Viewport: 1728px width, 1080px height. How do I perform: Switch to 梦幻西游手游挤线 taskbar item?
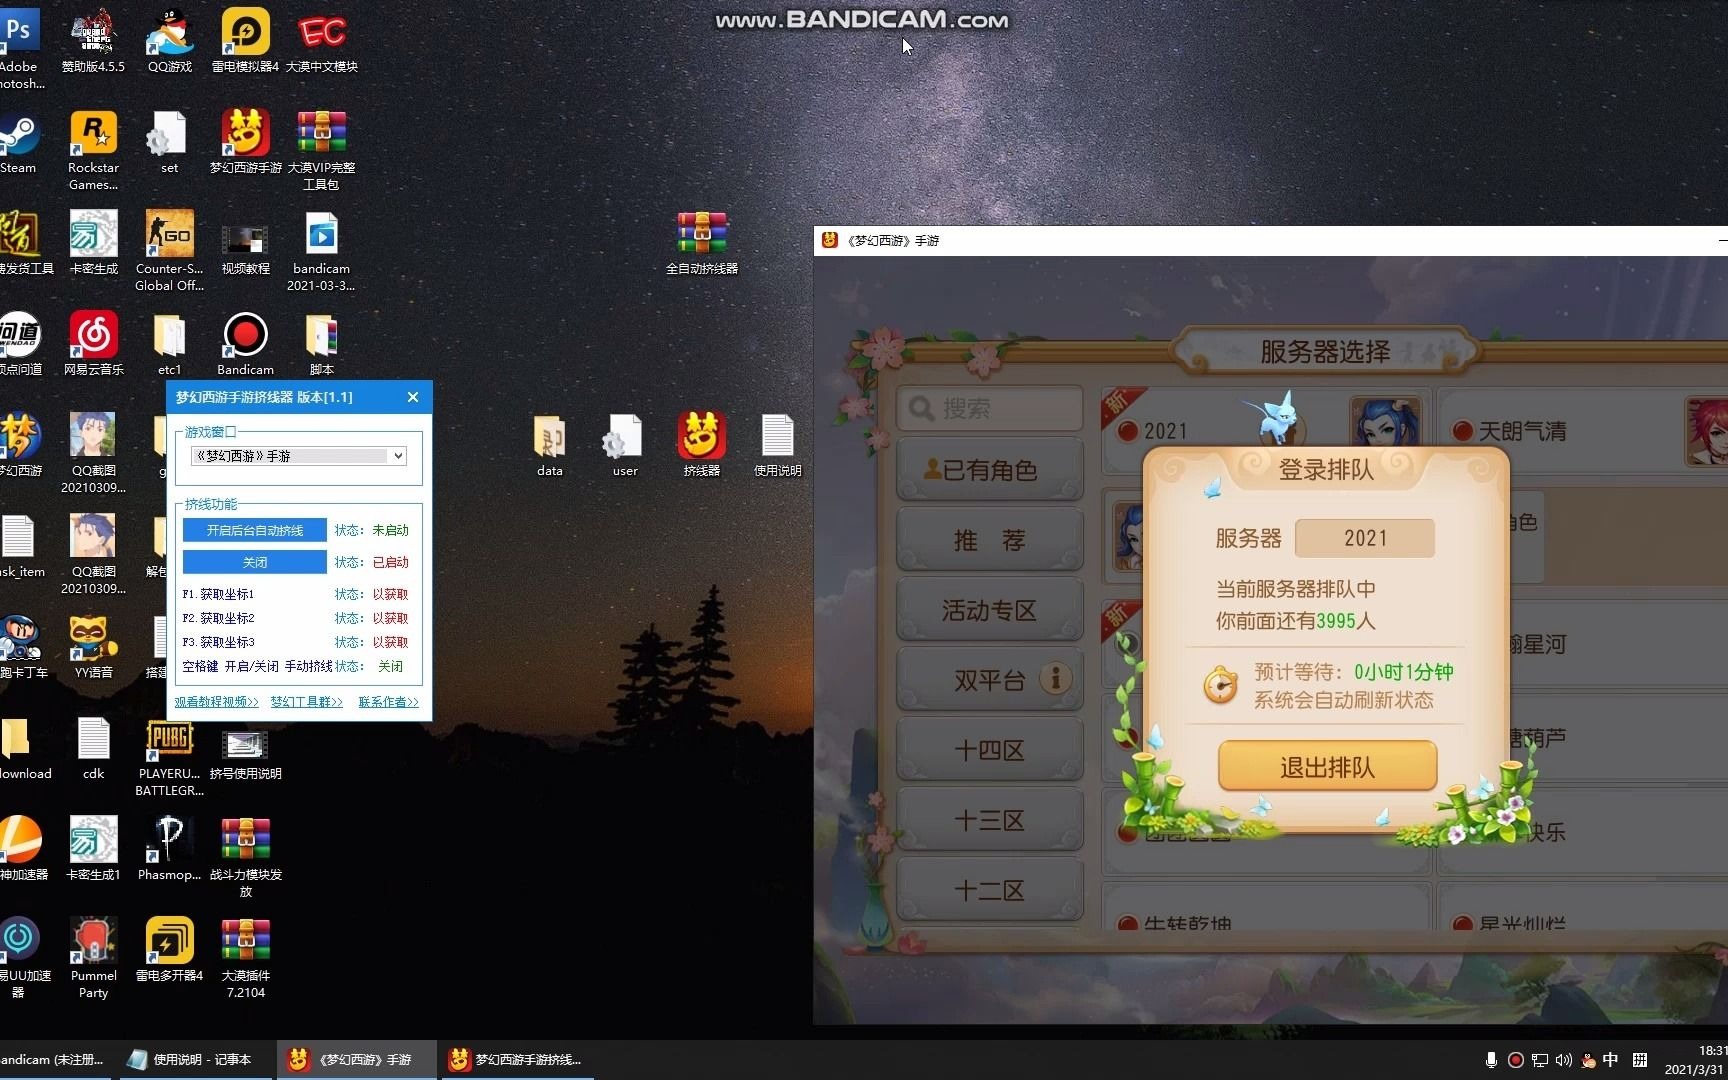coord(516,1060)
